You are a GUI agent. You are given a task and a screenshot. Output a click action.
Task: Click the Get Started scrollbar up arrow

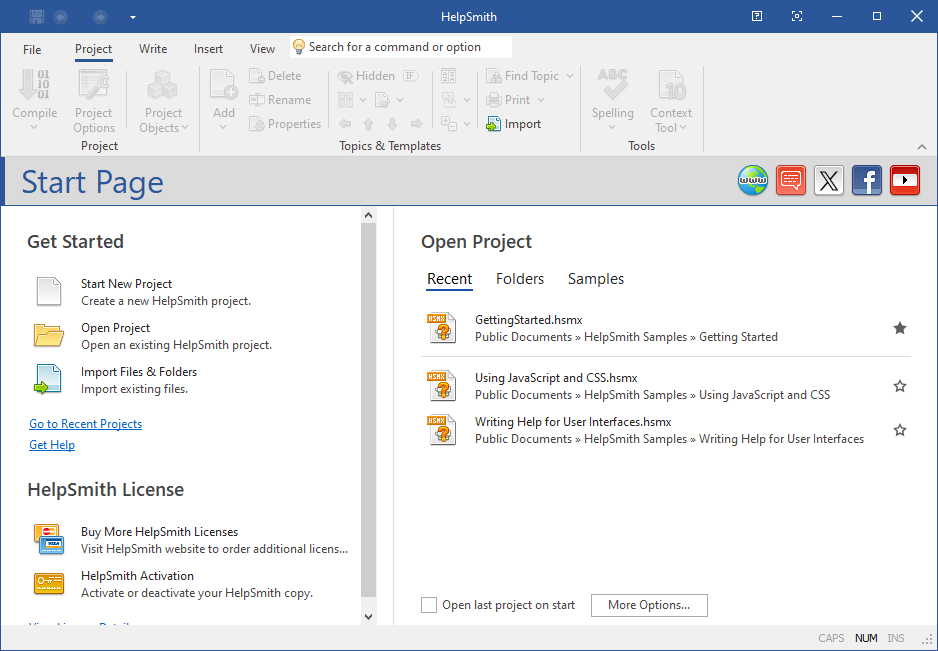pyautogui.click(x=368, y=215)
